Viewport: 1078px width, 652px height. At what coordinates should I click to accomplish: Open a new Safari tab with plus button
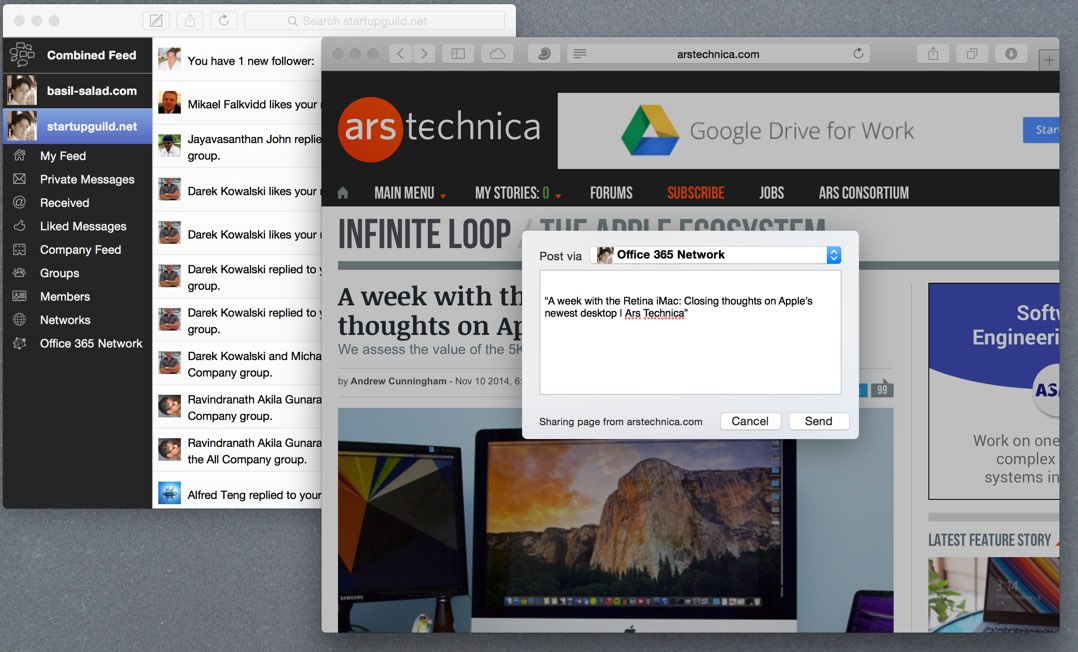(x=1049, y=61)
